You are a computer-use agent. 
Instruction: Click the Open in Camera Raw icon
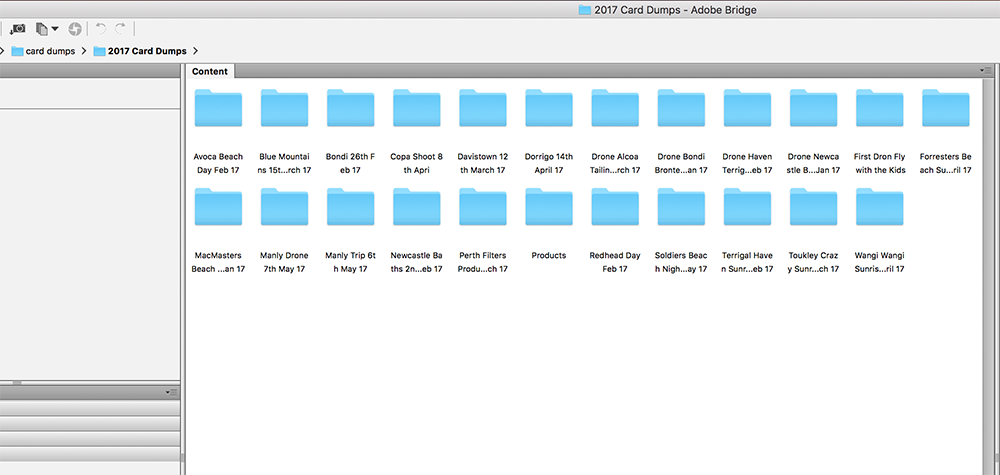pos(75,29)
